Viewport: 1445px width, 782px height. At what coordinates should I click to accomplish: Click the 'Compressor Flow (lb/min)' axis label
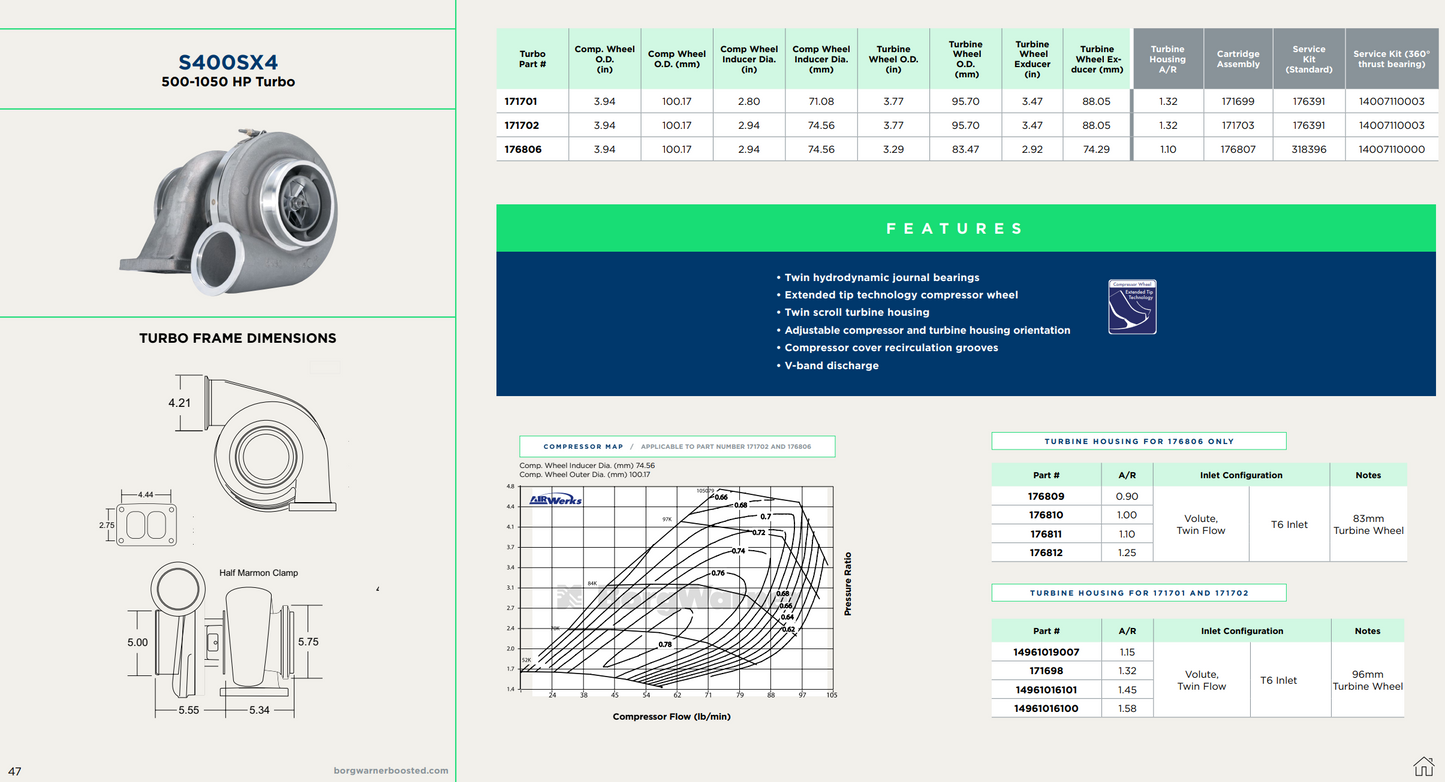tap(671, 716)
